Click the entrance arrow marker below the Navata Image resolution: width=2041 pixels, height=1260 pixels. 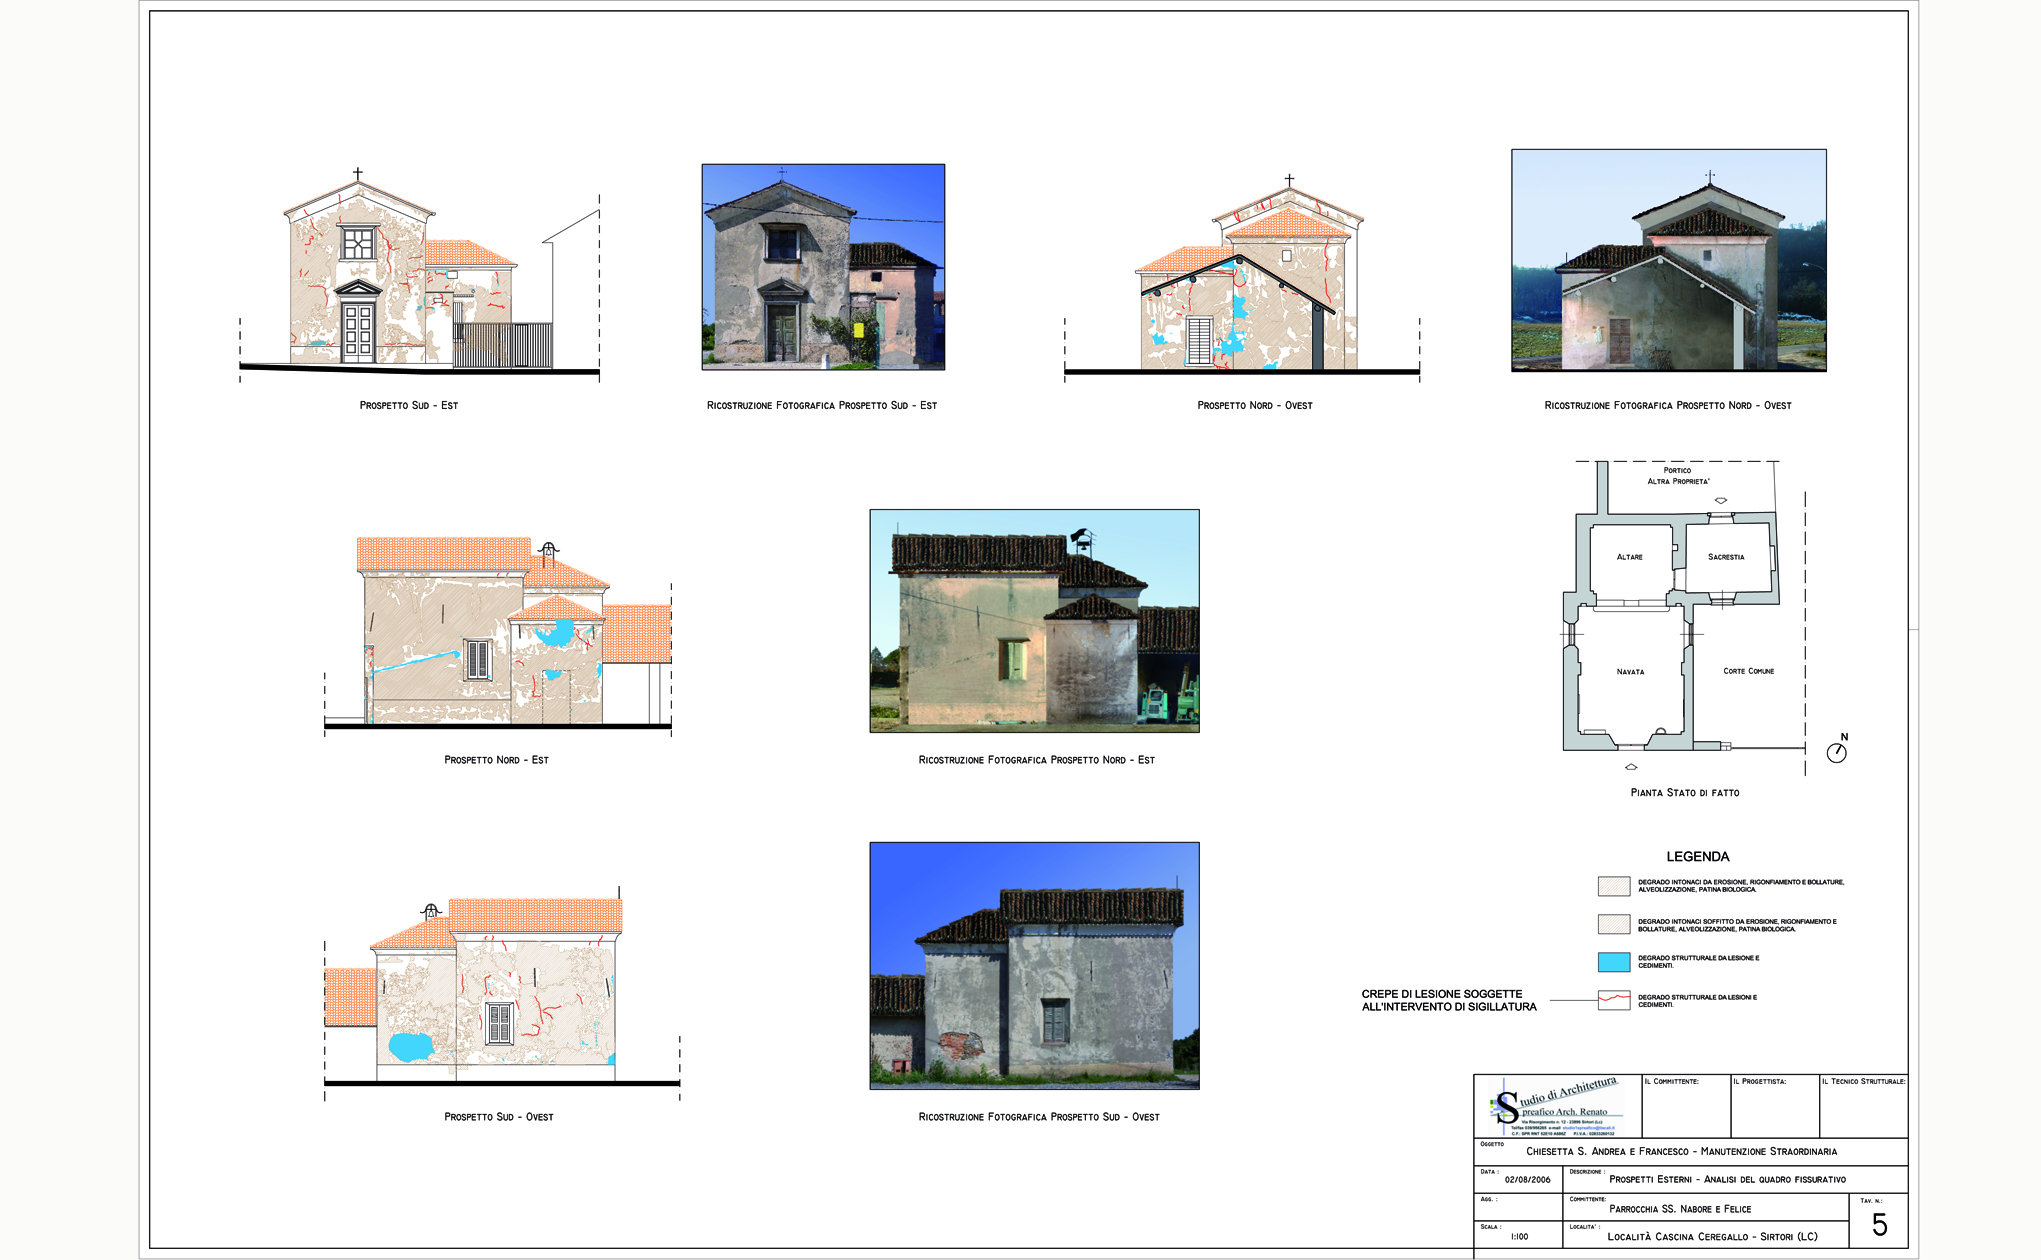[1631, 767]
